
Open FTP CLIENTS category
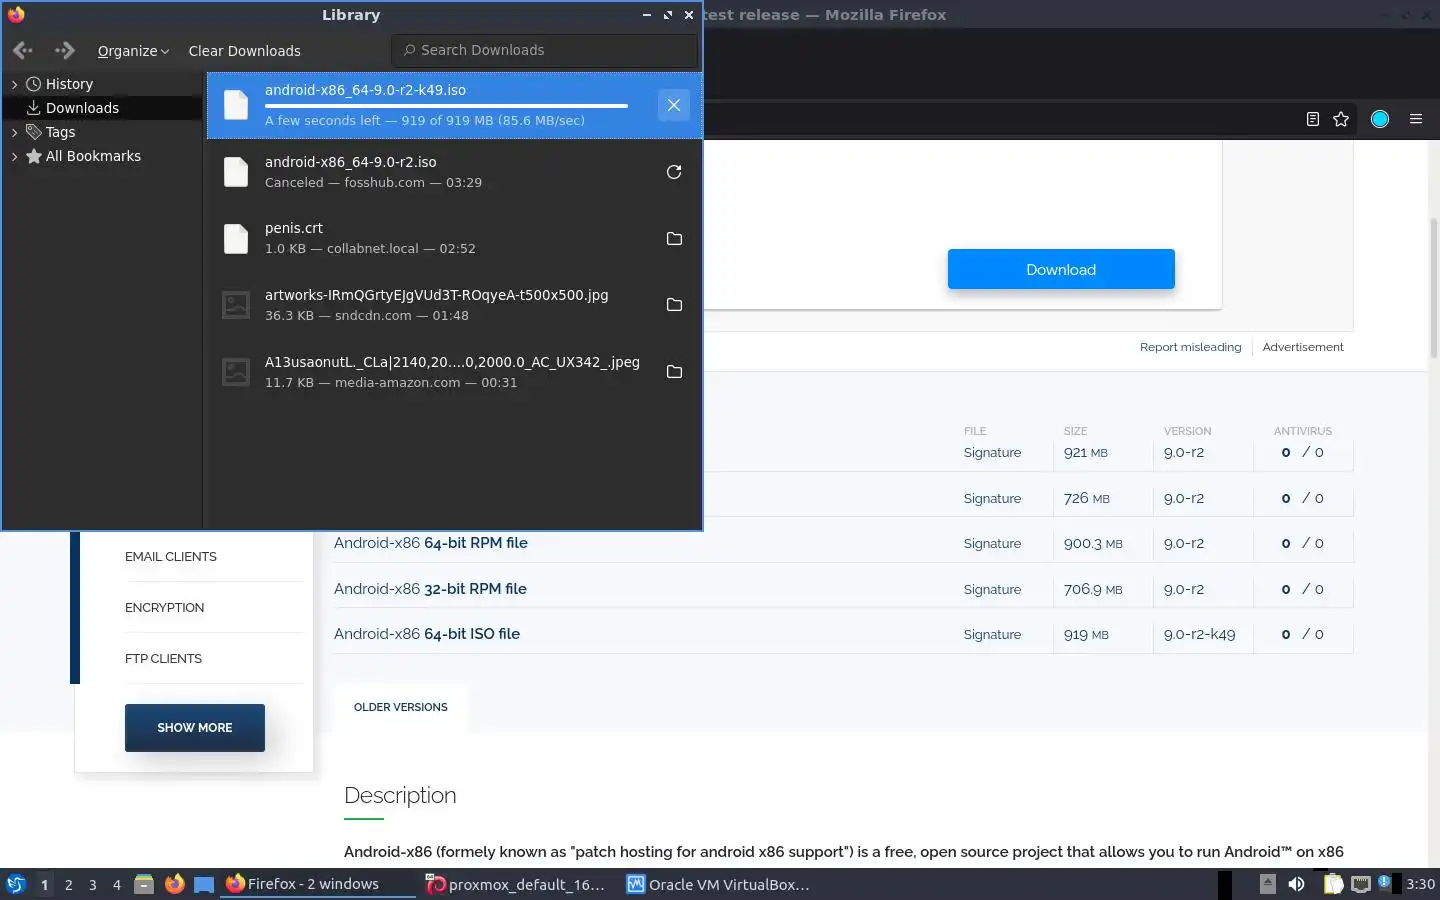click(163, 659)
